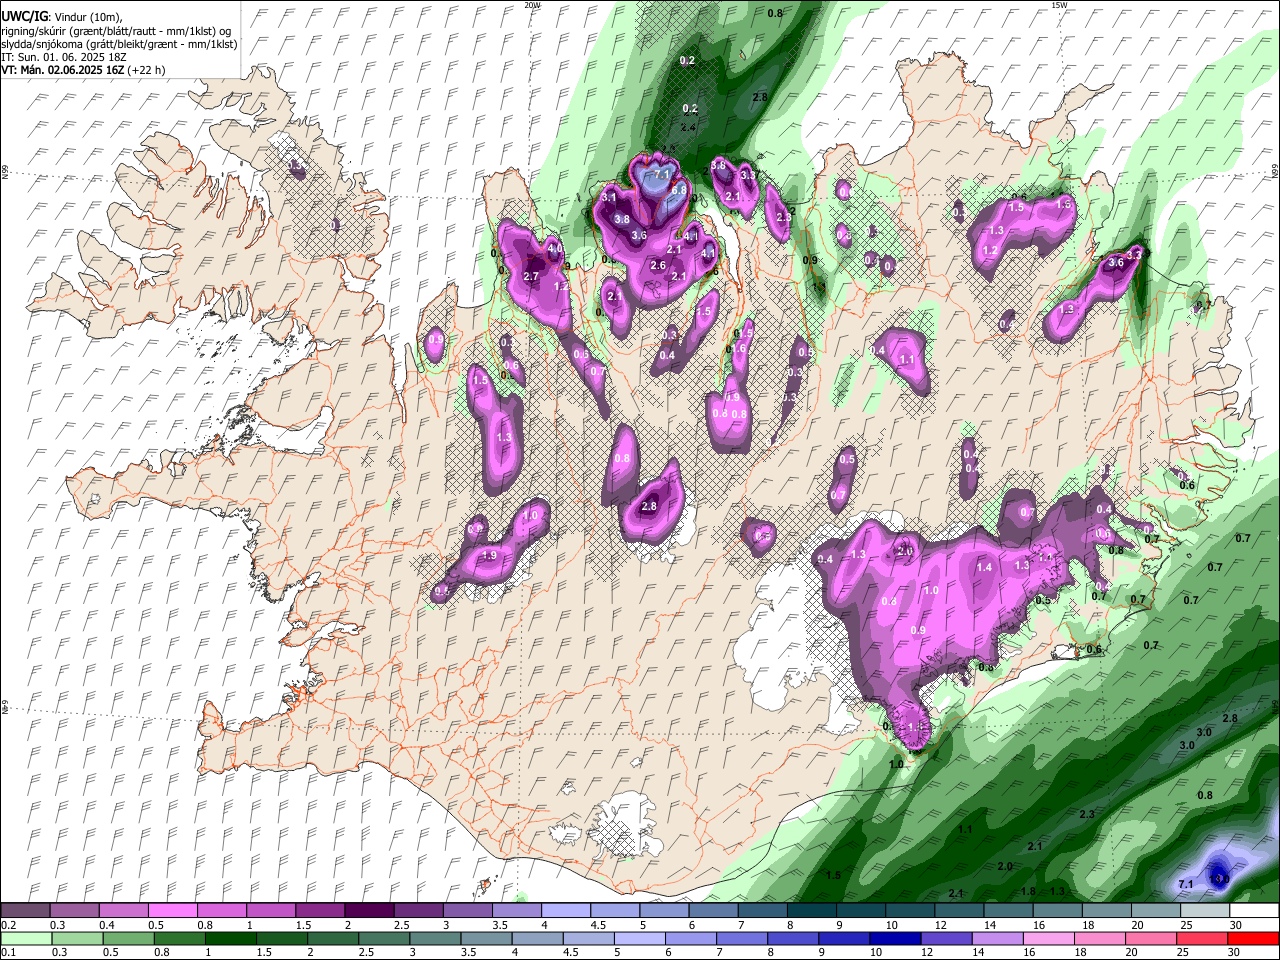Click snow legend swatch between 3 and 3.5

coord(467,911)
